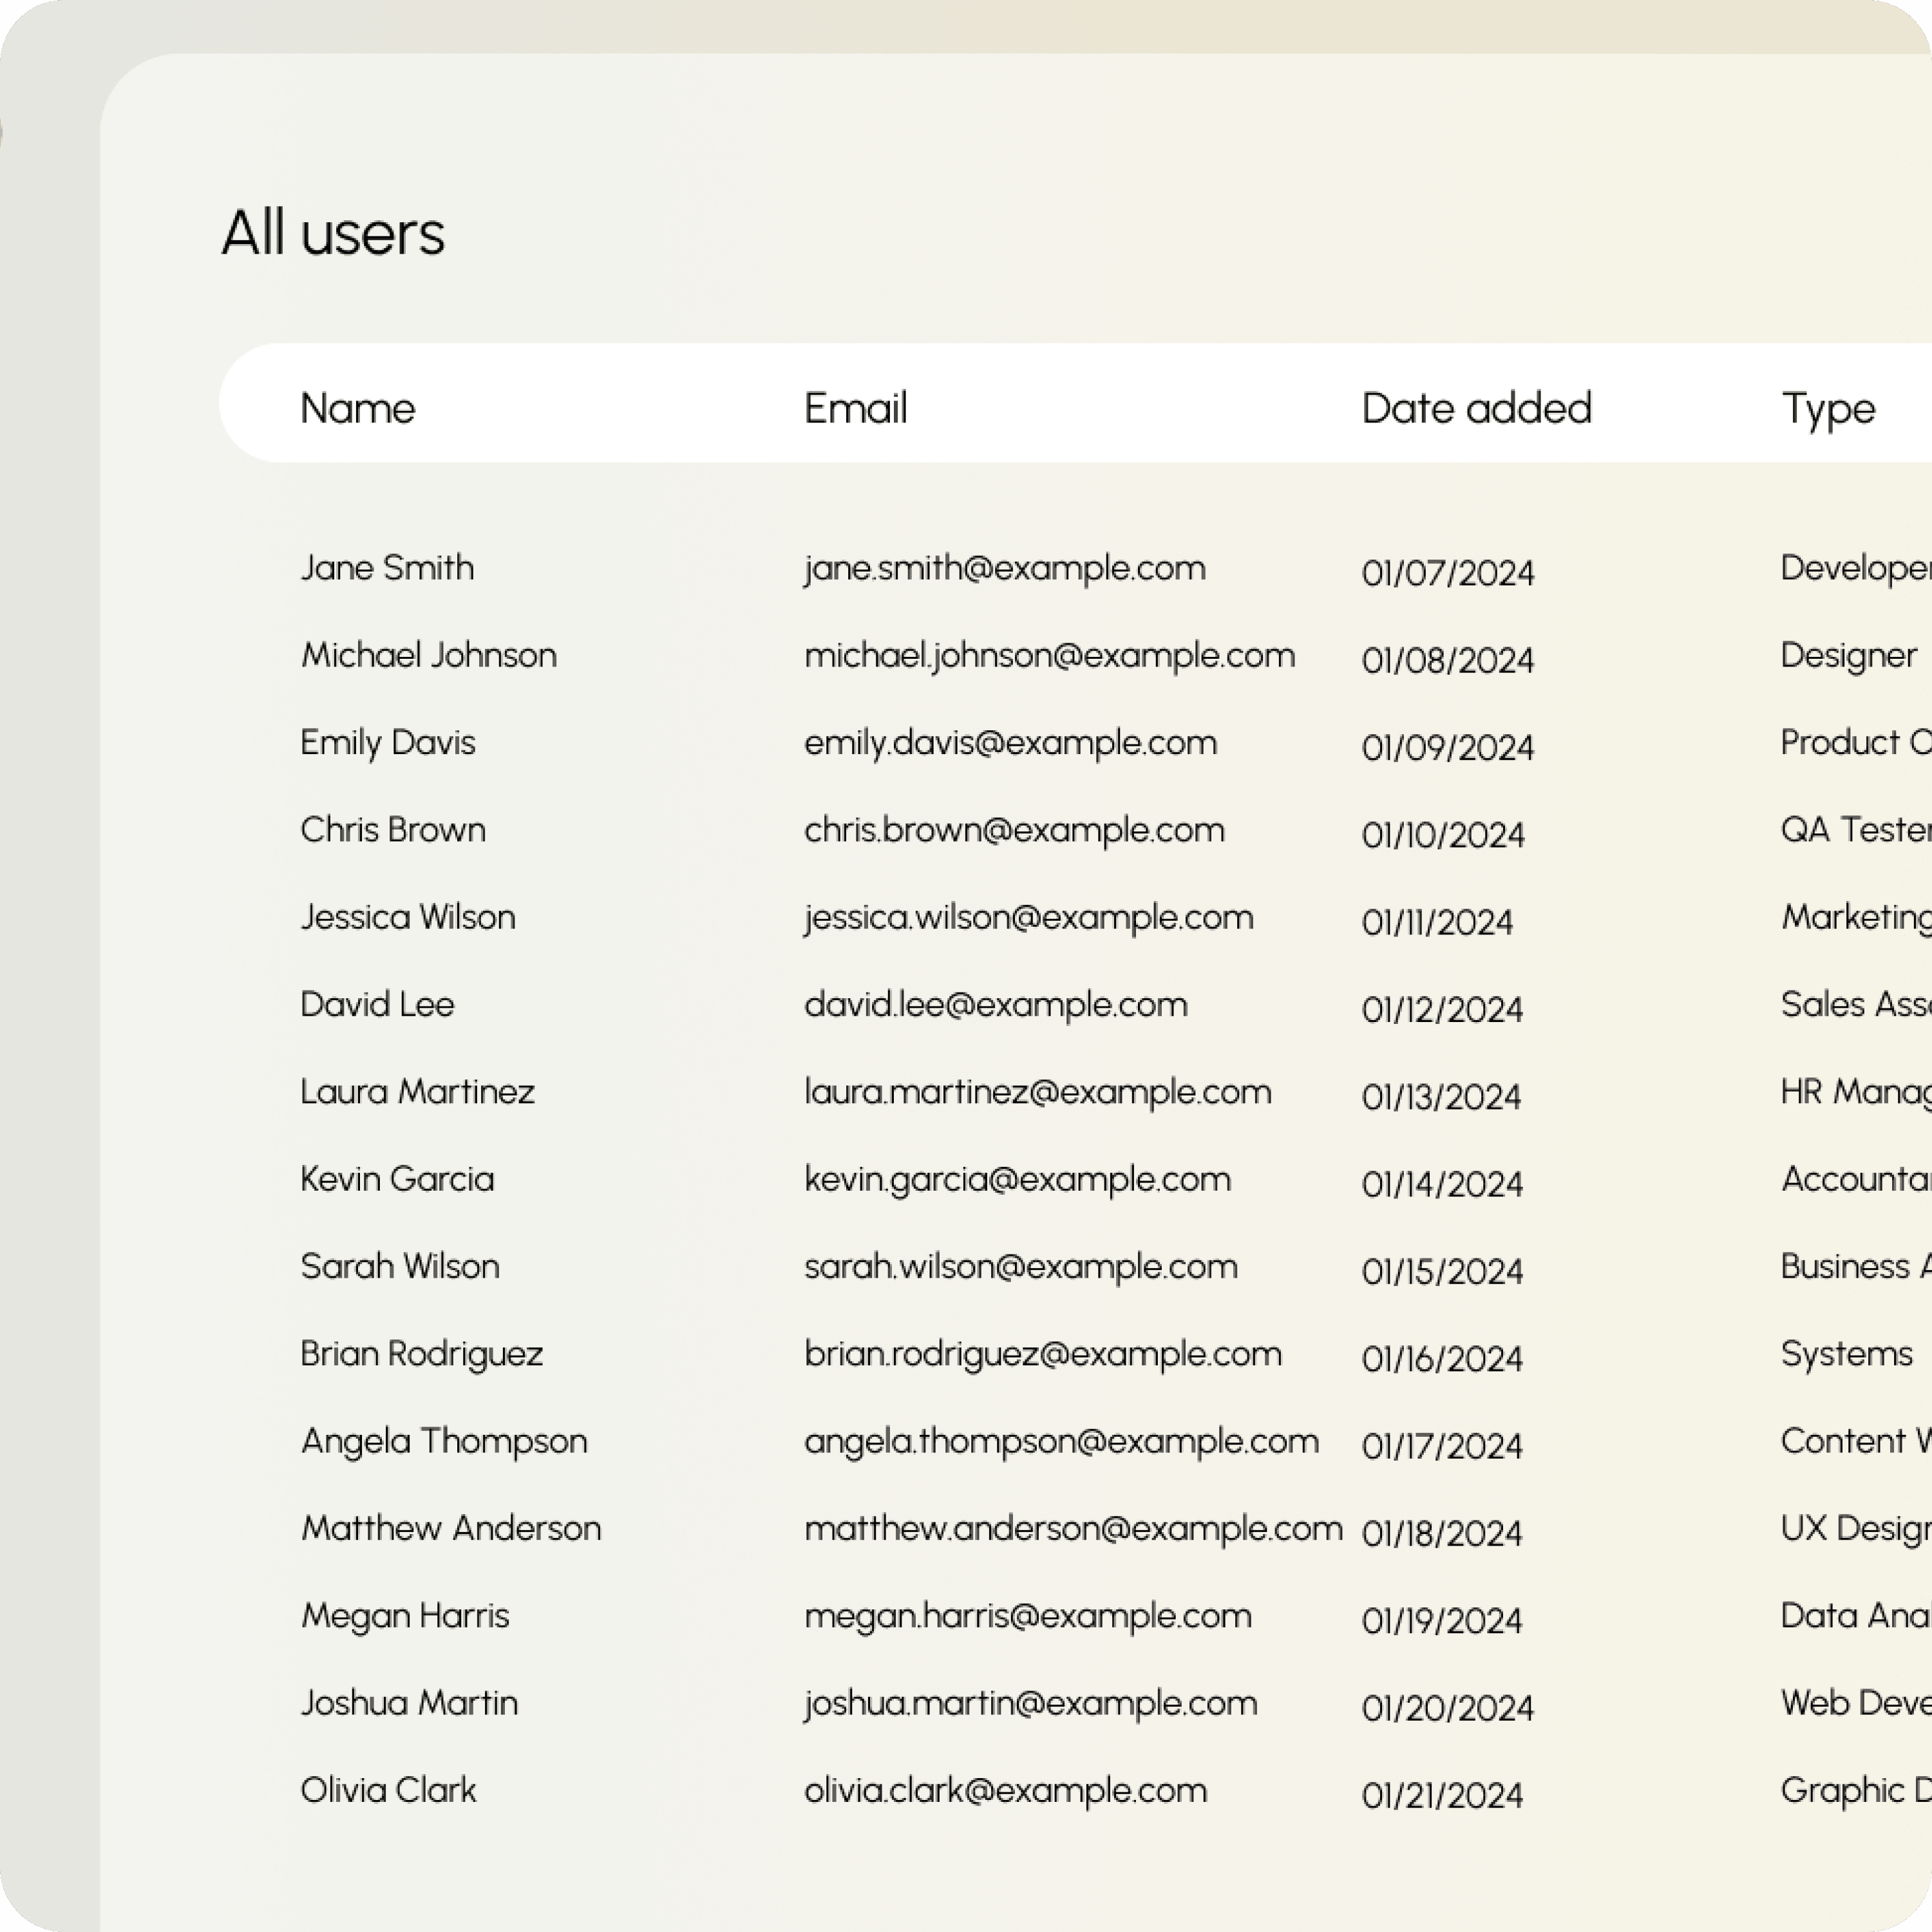This screenshot has height=1932, width=1932.
Task: Select the name Emily Davis
Action: (388, 743)
